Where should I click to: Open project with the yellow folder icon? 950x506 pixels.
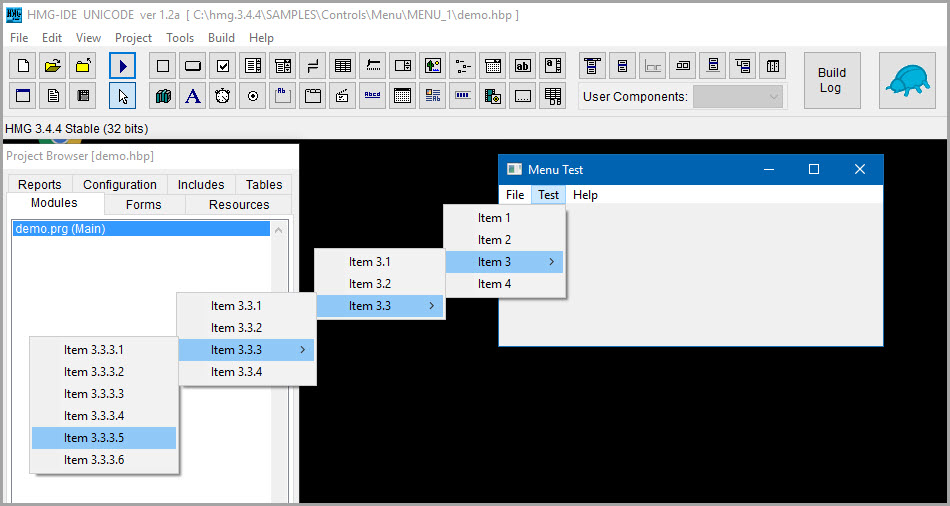[53, 65]
